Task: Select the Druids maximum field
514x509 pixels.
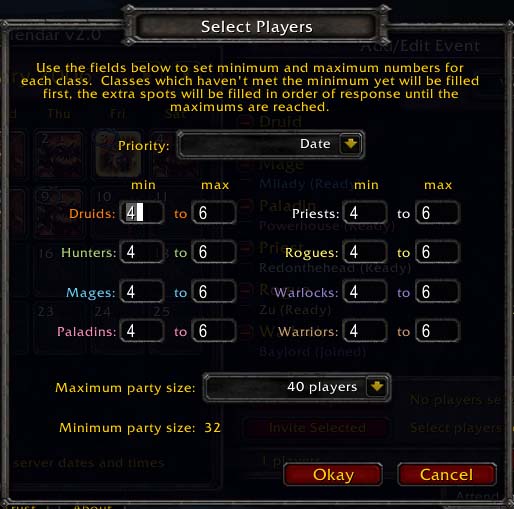Action: (214, 213)
